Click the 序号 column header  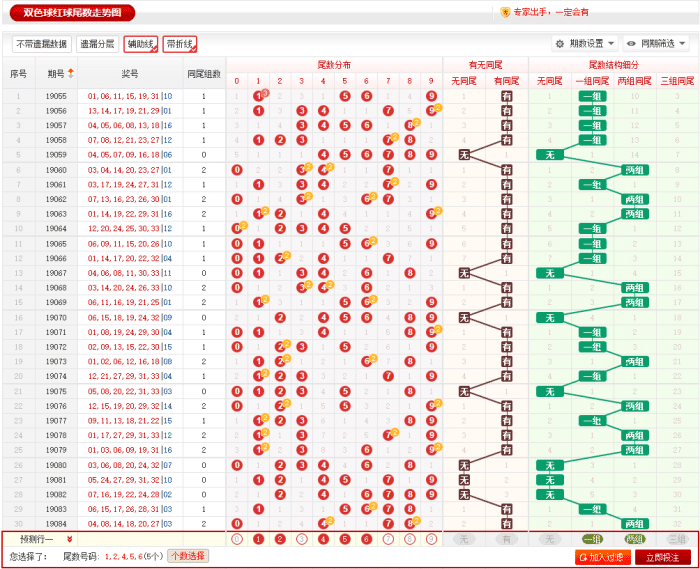[x=18, y=74]
